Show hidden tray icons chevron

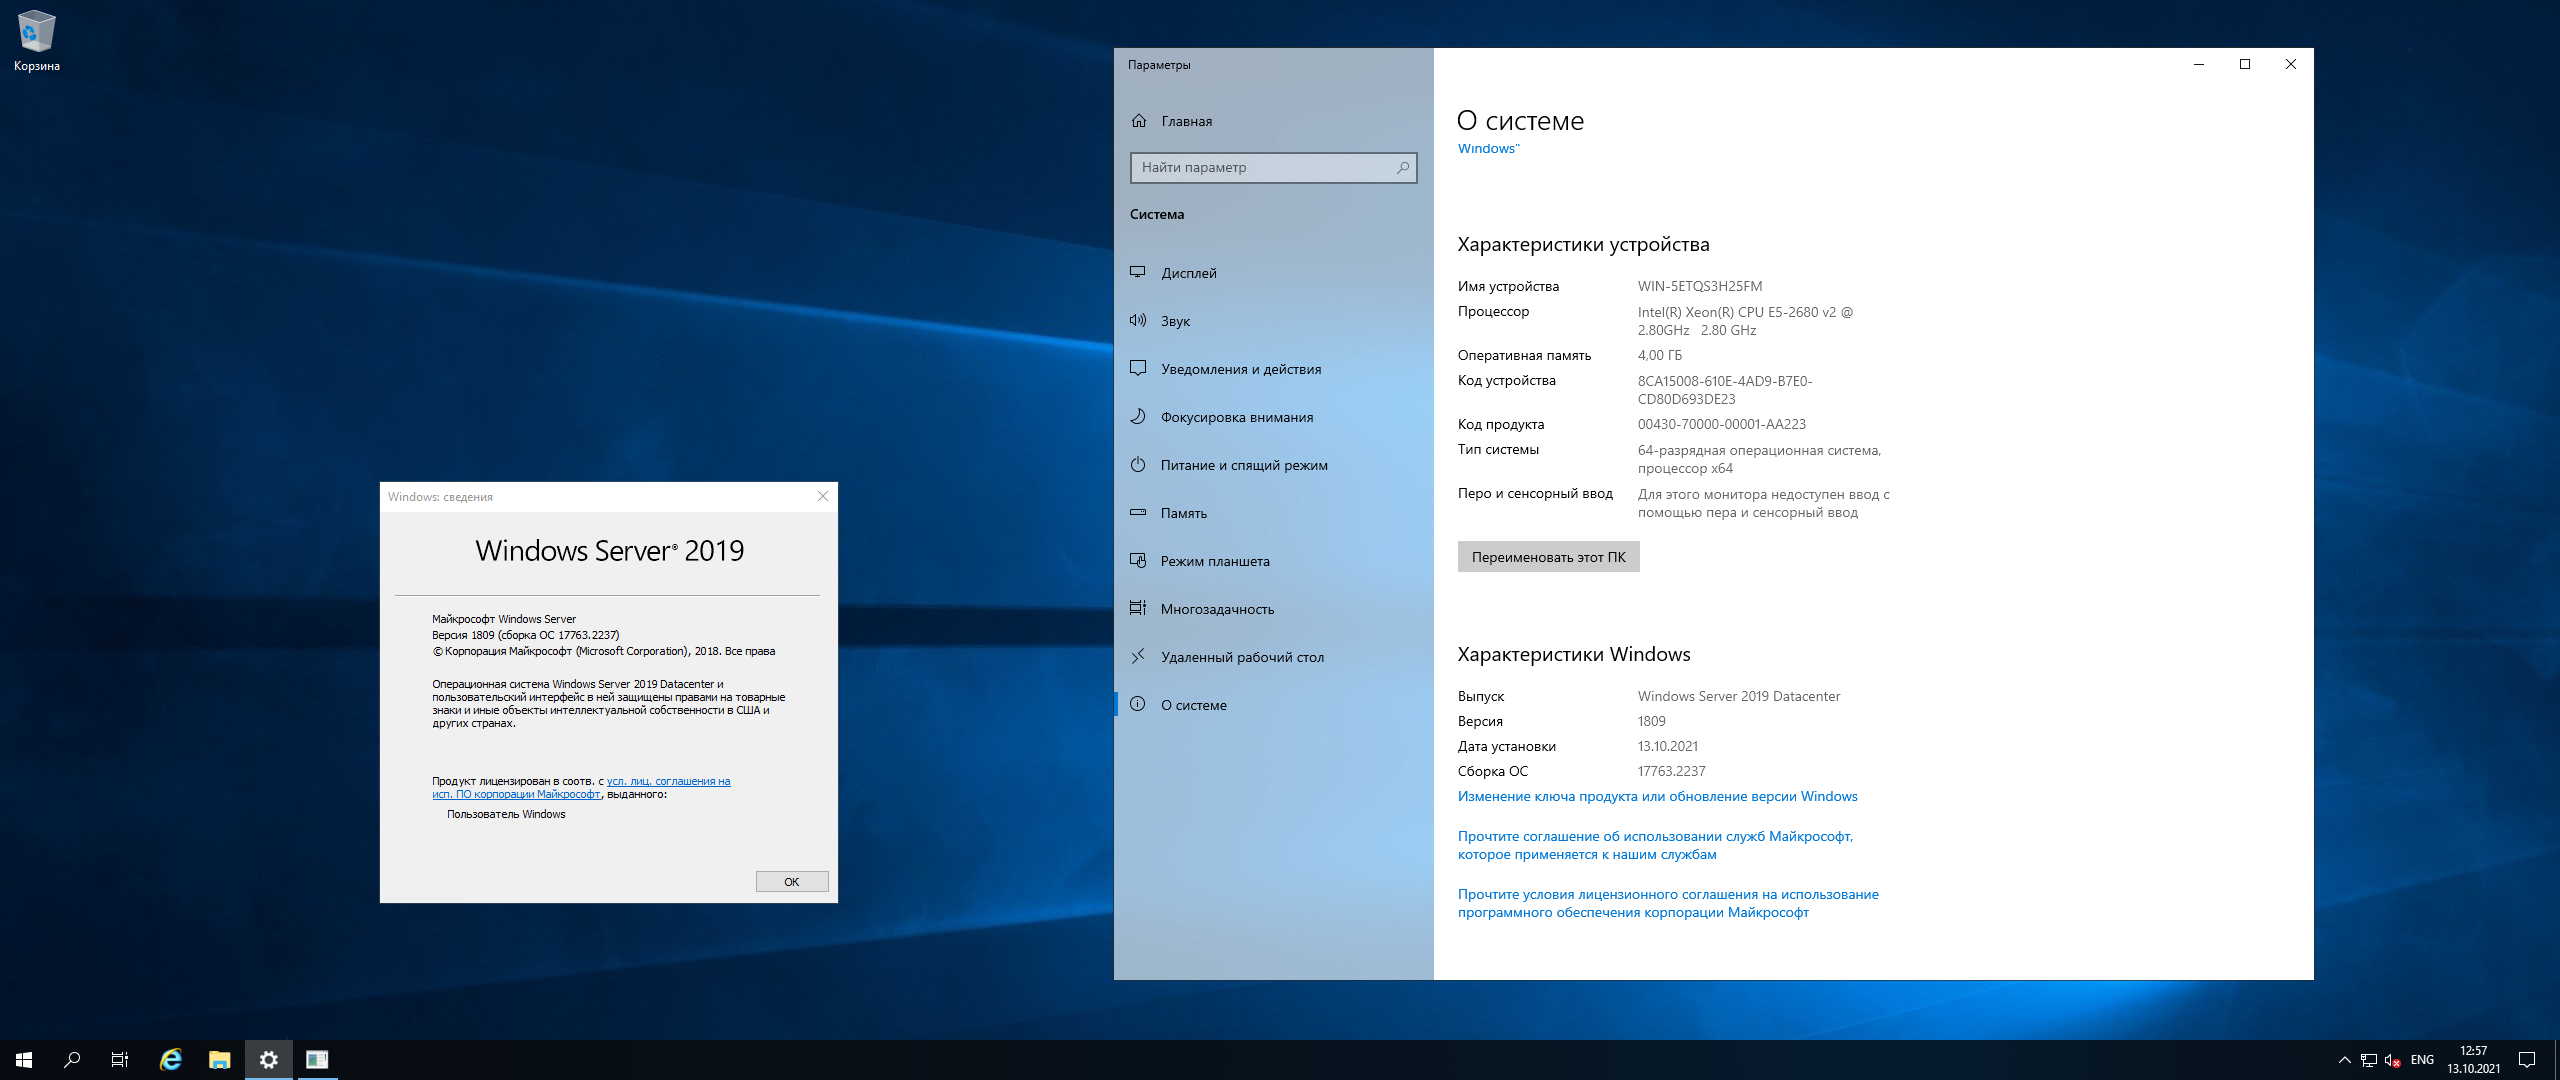coord(2344,1060)
